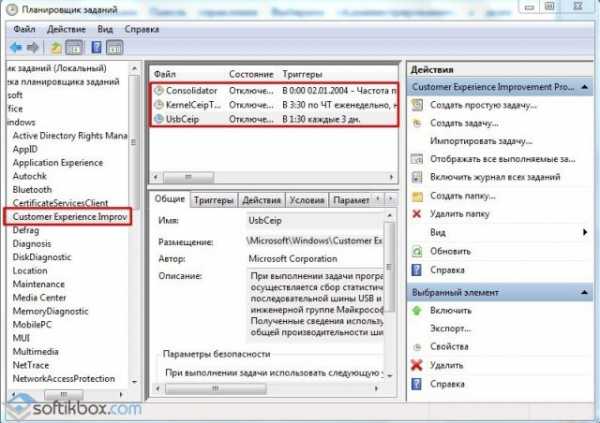The height and width of the screenshot is (423, 600).
Task: Sort tasks by Файл column header
Action: pos(165,74)
